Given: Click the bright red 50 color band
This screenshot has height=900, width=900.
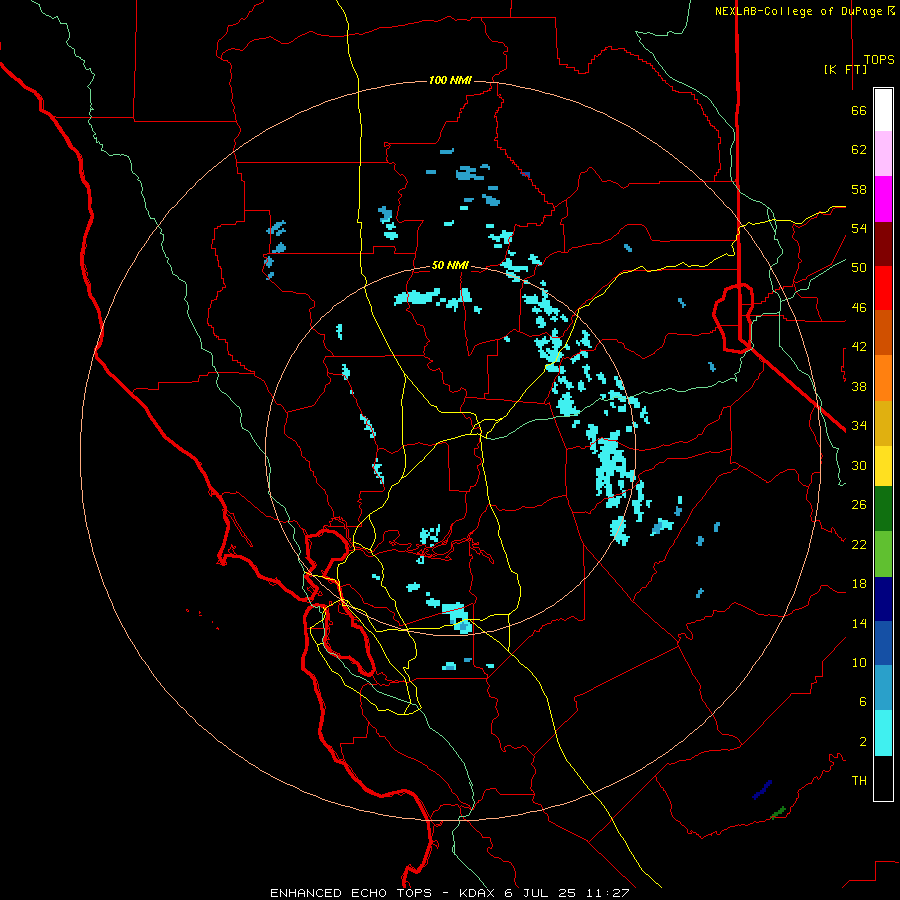Looking at the screenshot, I should [883, 288].
